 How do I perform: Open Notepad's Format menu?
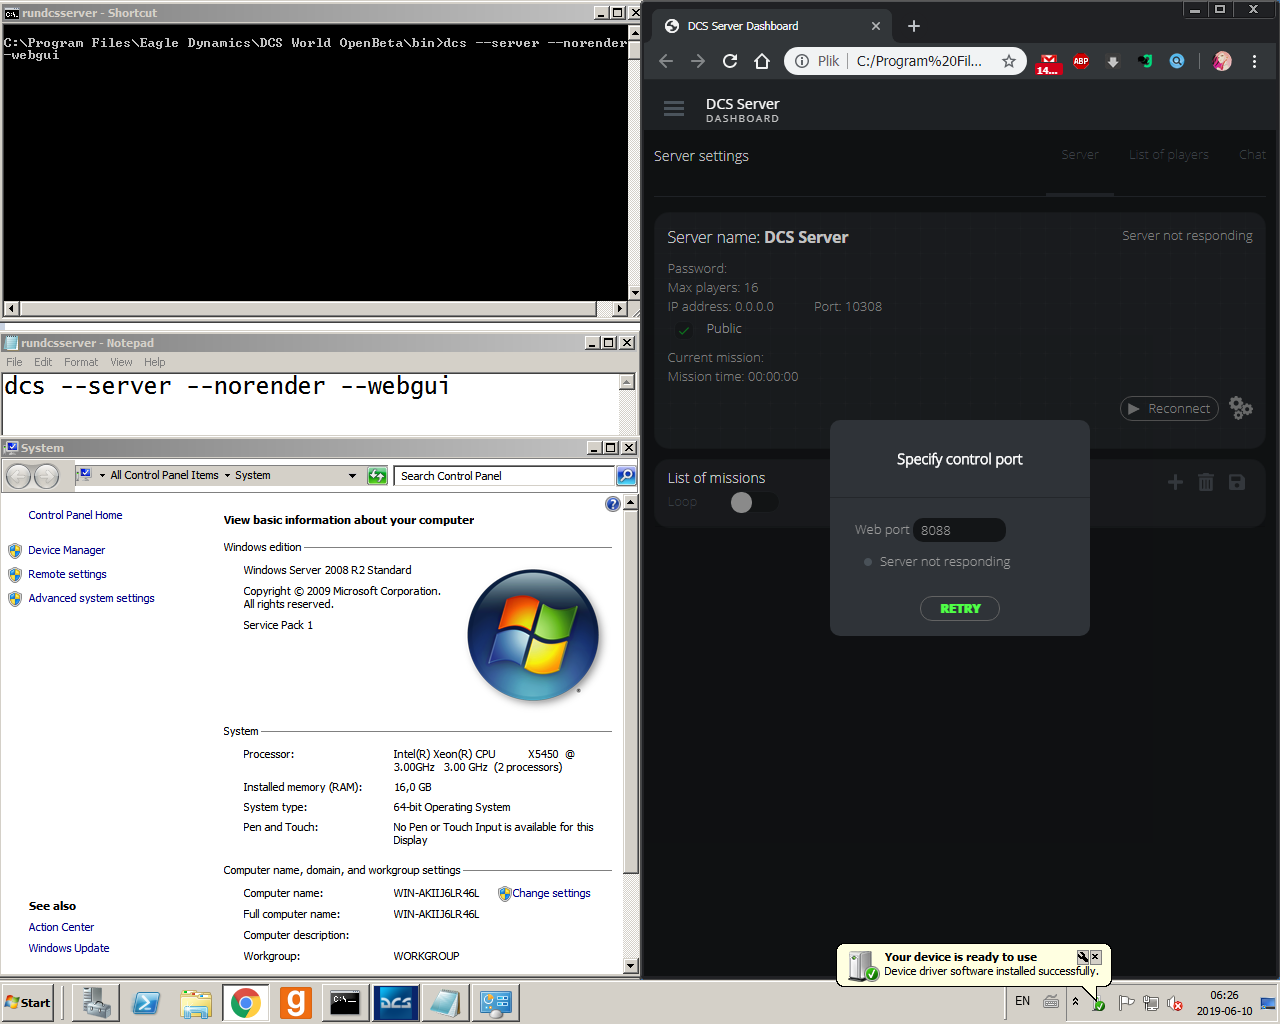click(x=81, y=362)
